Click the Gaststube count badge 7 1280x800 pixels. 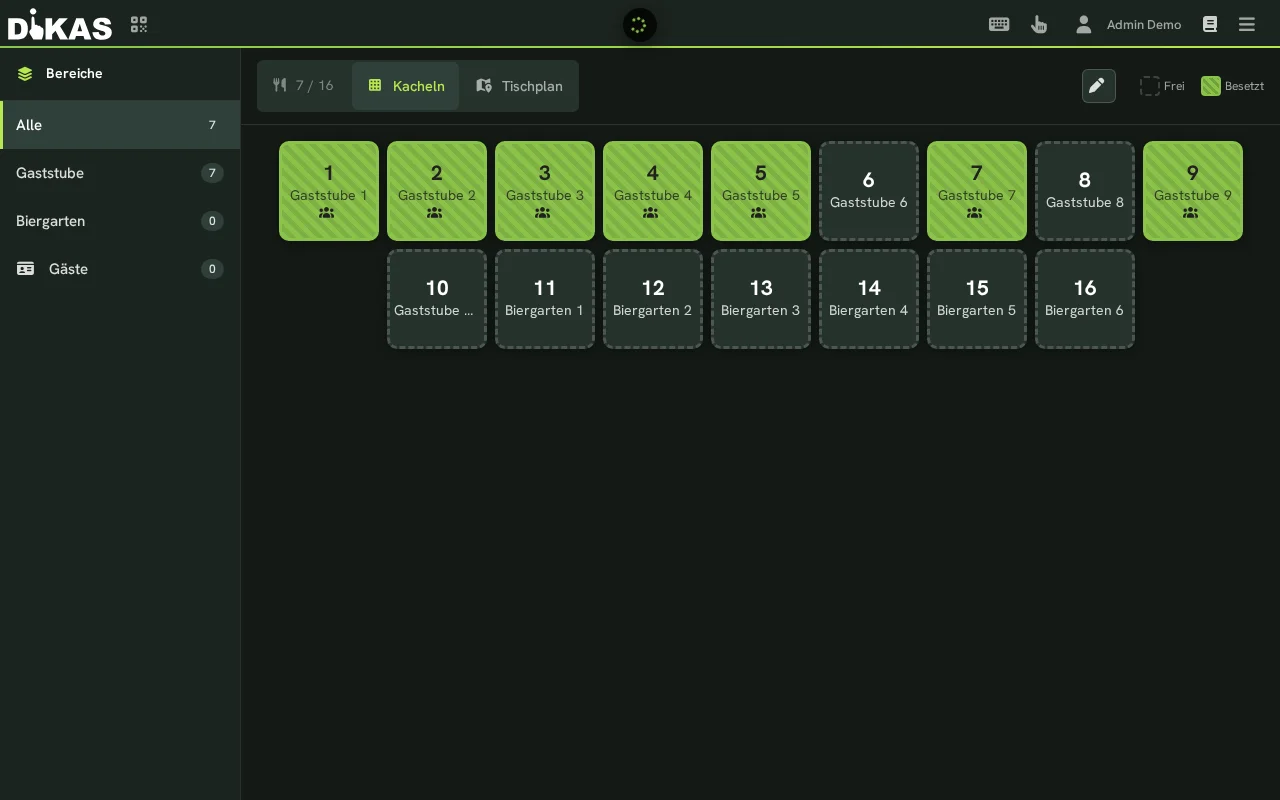click(x=212, y=173)
